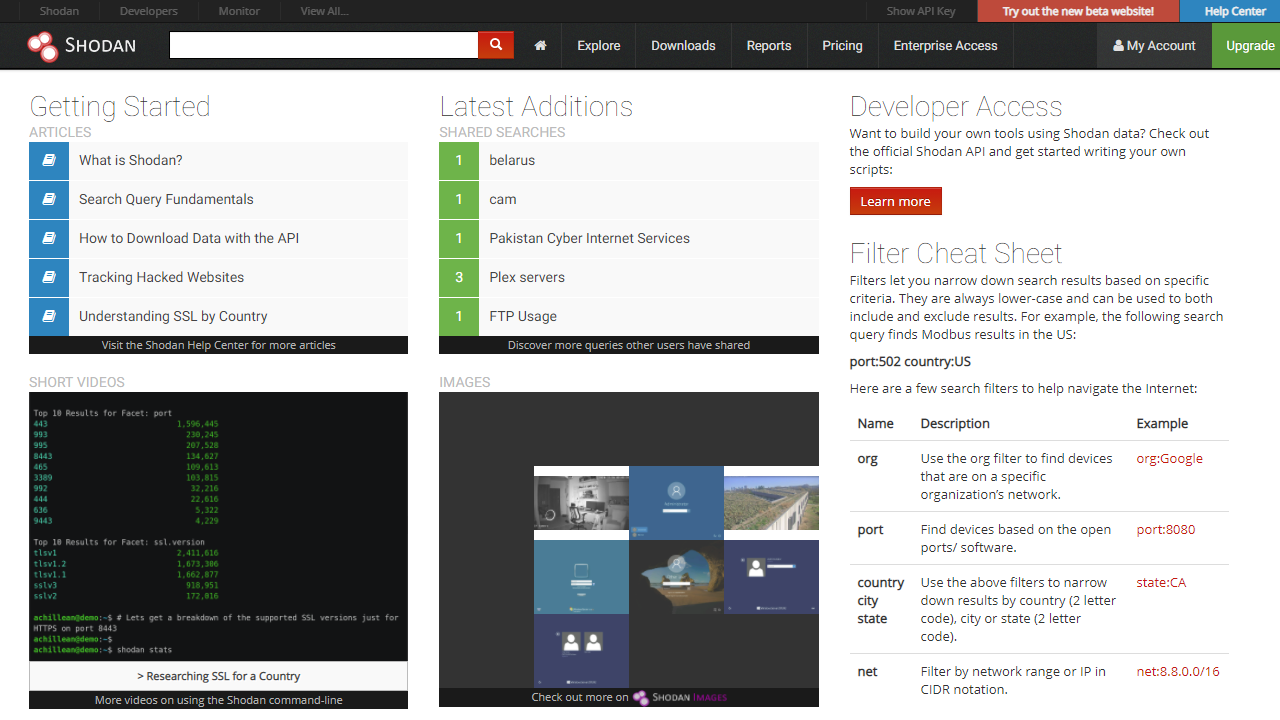
Task: Click book icon beside How to Download Data
Action: pos(49,238)
